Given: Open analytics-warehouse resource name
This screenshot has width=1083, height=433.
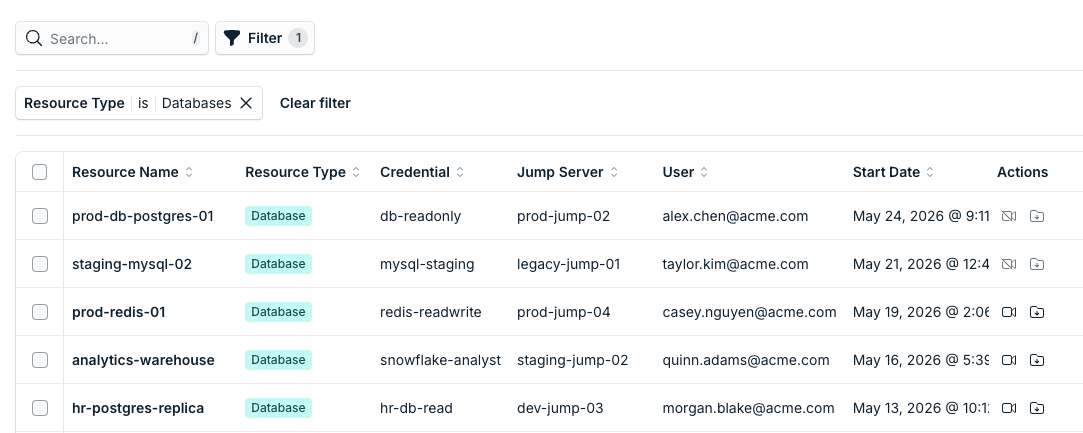Looking at the screenshot, I should [x=143, y=360].
